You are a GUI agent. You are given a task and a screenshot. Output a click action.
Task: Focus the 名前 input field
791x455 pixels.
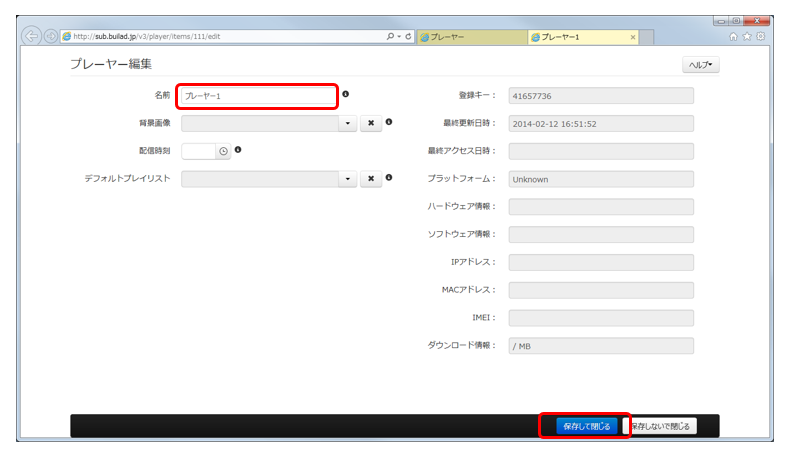click(x=258, y=96)
